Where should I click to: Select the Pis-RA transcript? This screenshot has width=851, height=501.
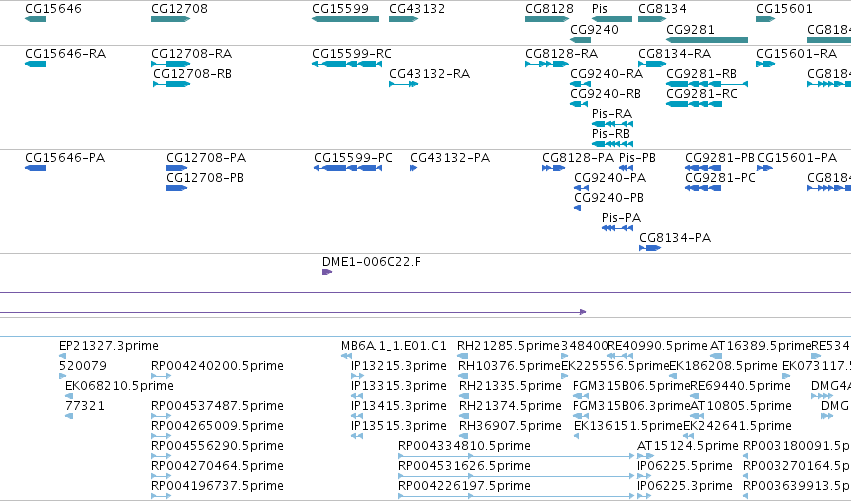[612, 114]
